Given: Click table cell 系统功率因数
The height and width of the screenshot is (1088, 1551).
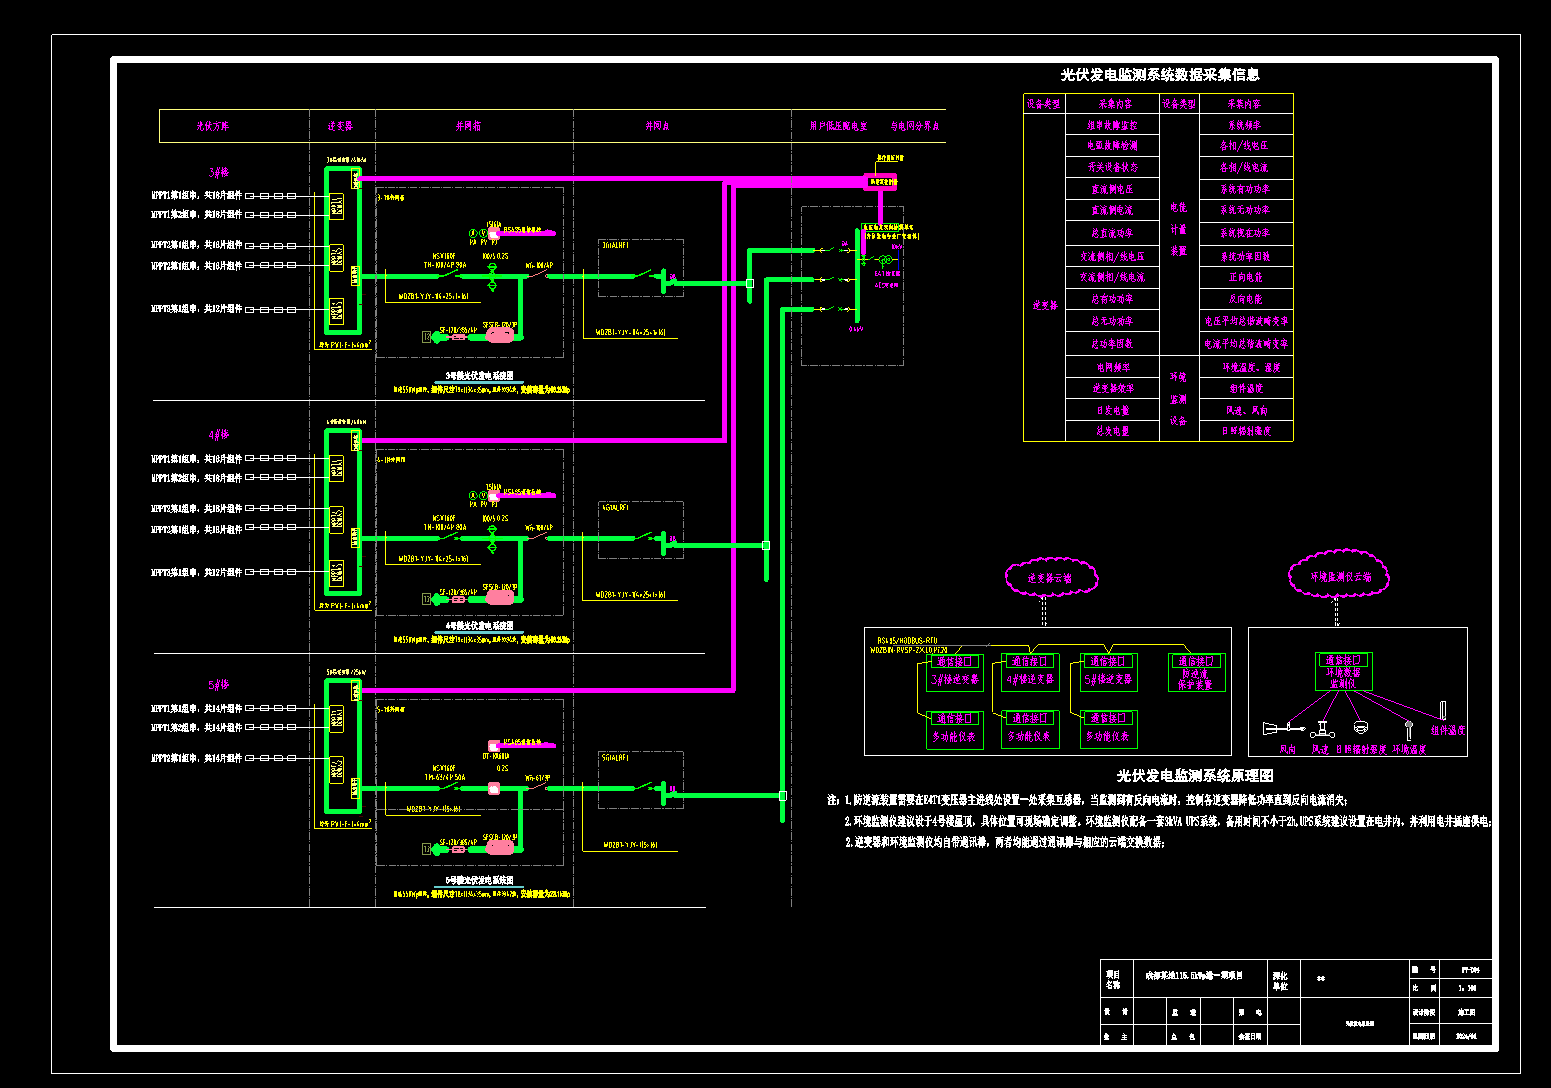Looking at the screenshot, I should 1245,257.
